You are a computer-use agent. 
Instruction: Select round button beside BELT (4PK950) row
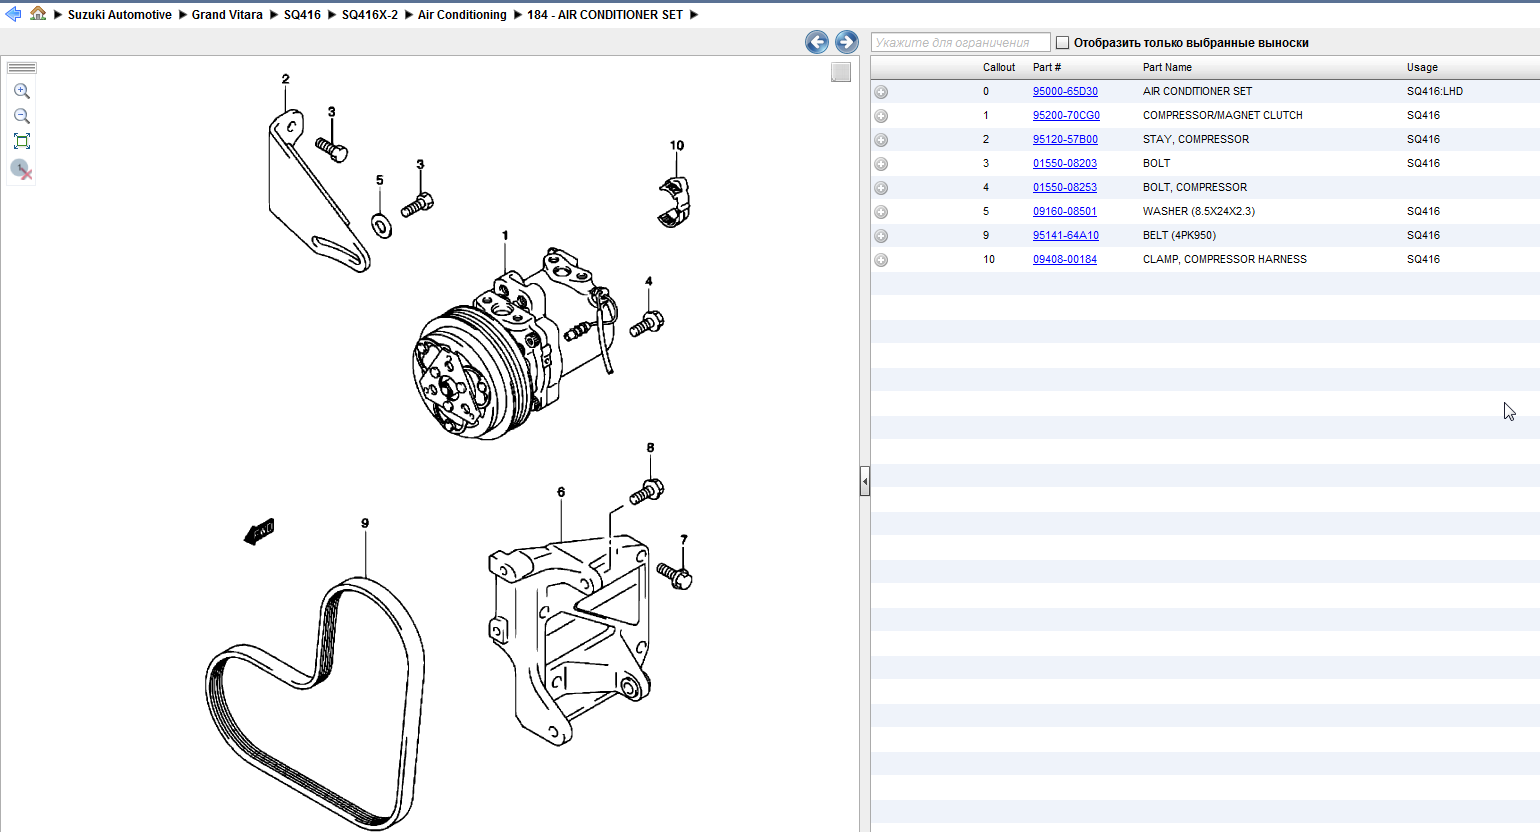pos(881,236)
